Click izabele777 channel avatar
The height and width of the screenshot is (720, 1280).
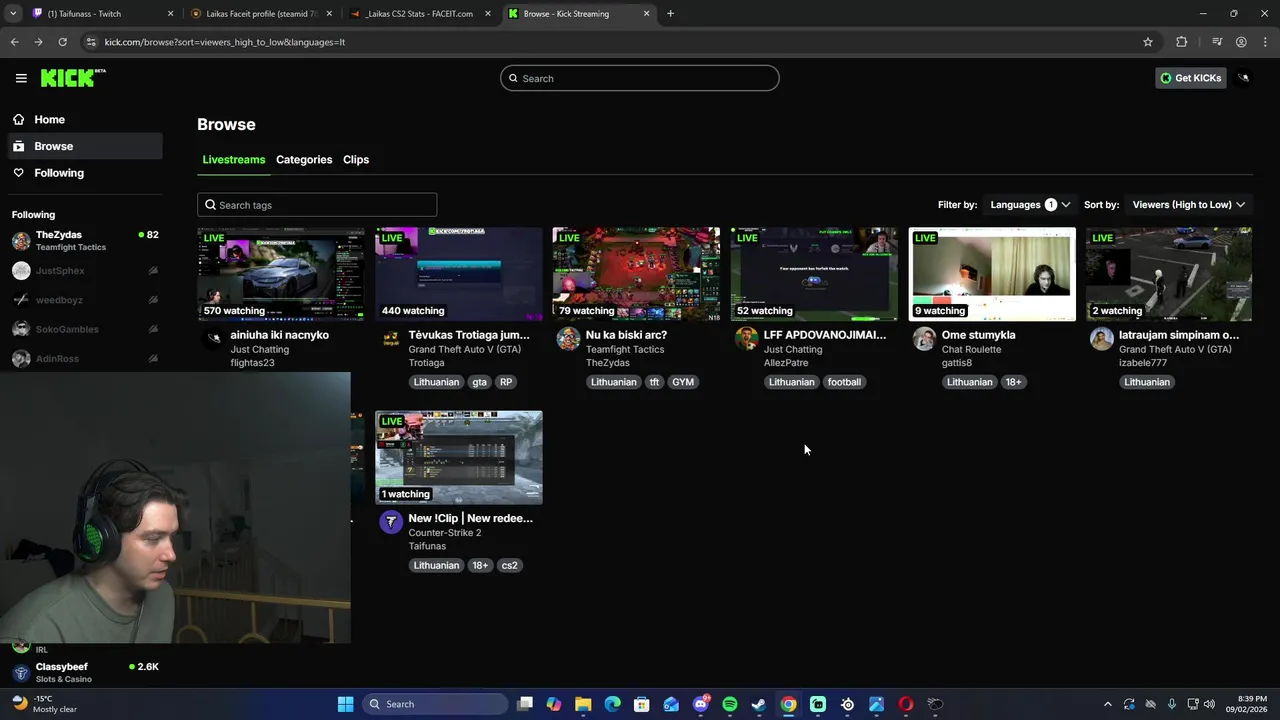tap(1101, 339)
